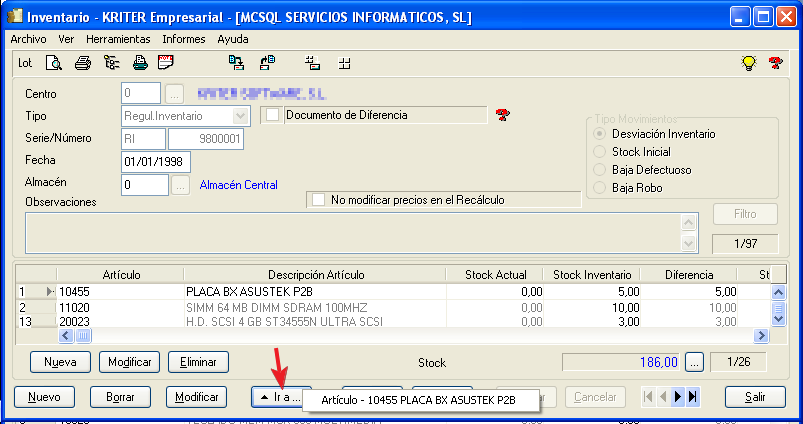The image size is (803, 424).
Task: Open the Centro lookup ellipsis button
Action: 174,94
